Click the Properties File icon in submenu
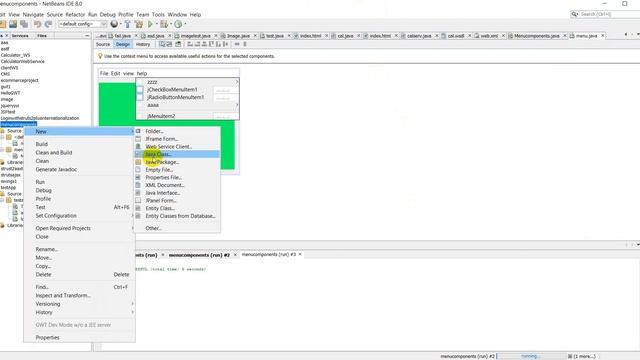 tap(138, 178)
